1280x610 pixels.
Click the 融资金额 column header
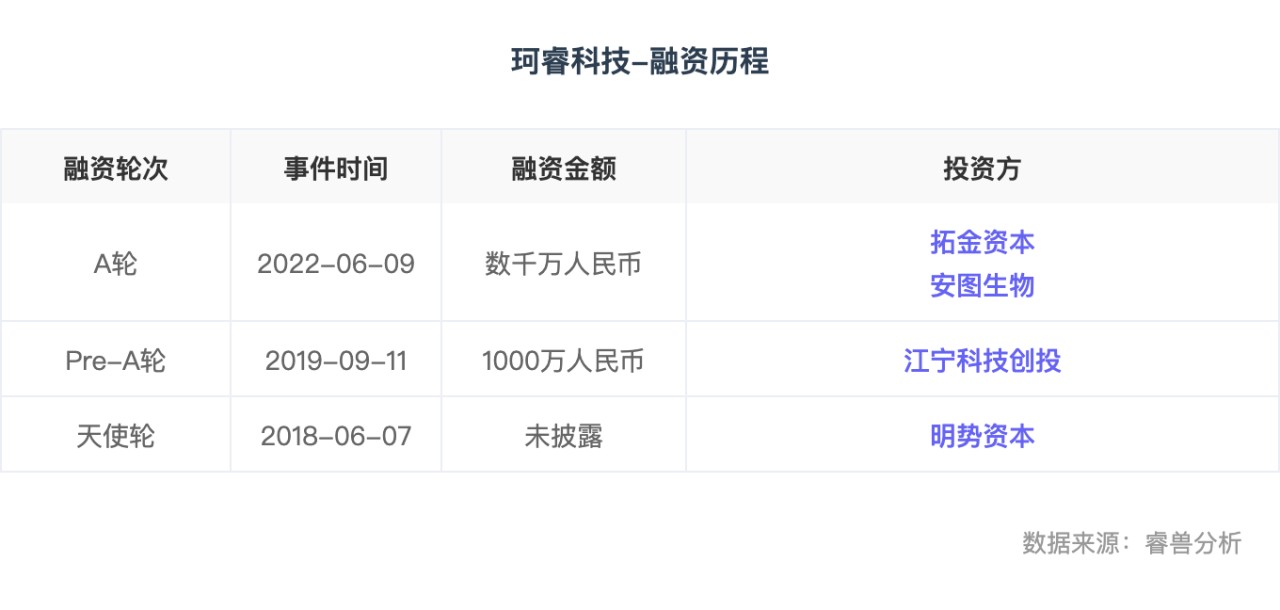(564, 168)
